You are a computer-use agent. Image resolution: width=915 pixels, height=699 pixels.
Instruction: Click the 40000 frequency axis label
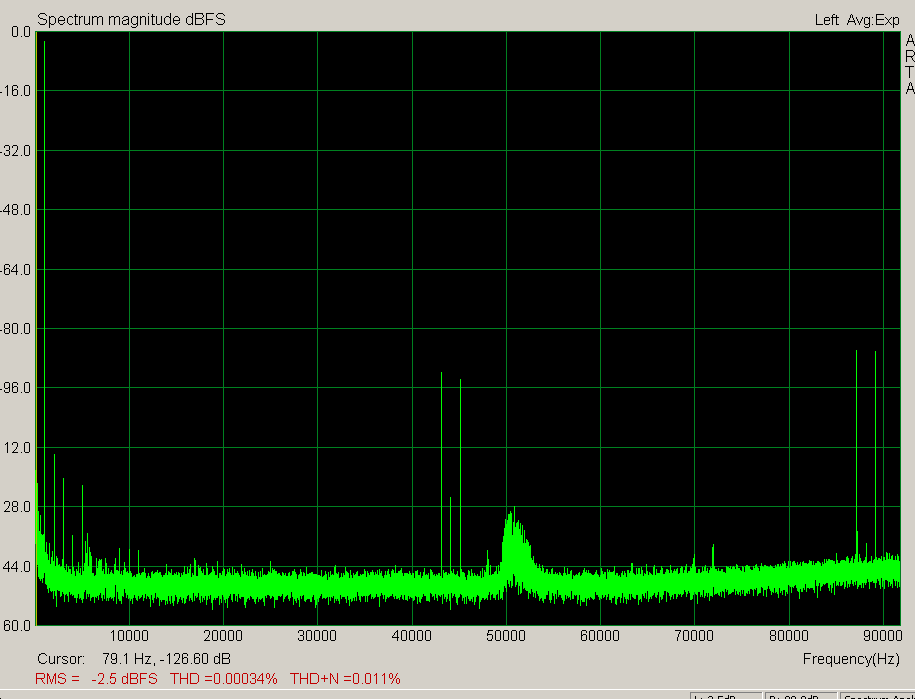(x=411, y=636)
